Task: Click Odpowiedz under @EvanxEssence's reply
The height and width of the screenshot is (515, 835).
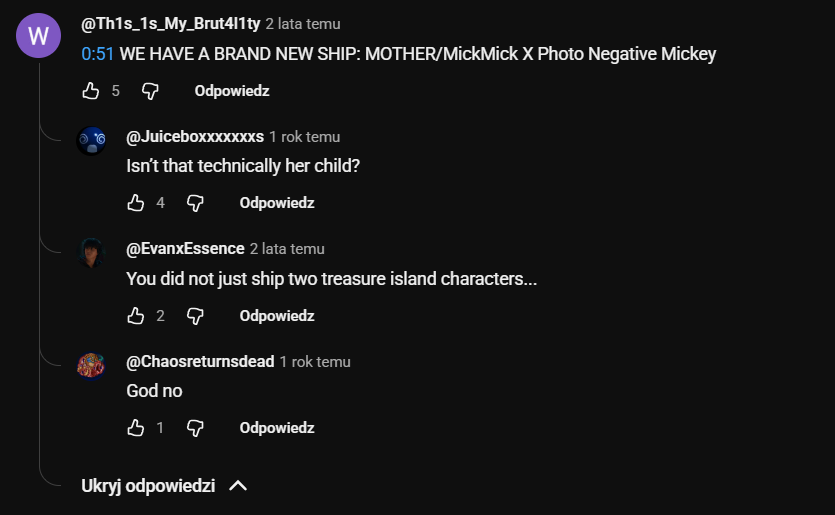Action: pyautogui.click(x=277, y=316)
